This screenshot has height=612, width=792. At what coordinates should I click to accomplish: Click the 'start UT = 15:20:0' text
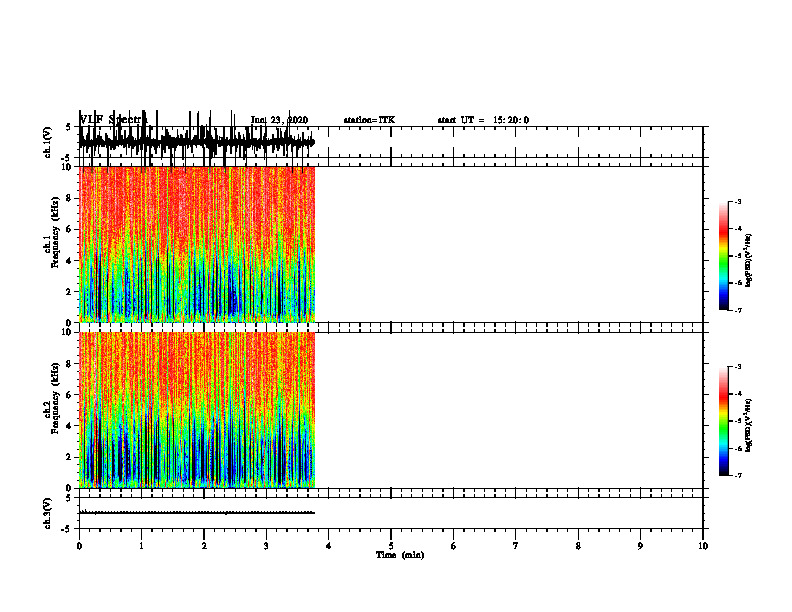(483, 120)
